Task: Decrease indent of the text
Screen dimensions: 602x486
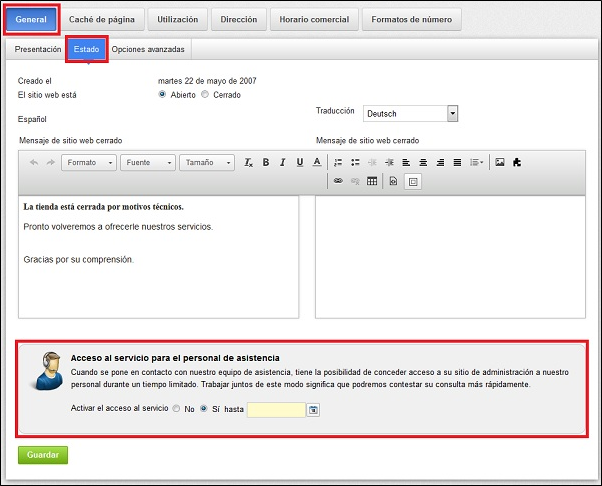Action: [372, 162]
